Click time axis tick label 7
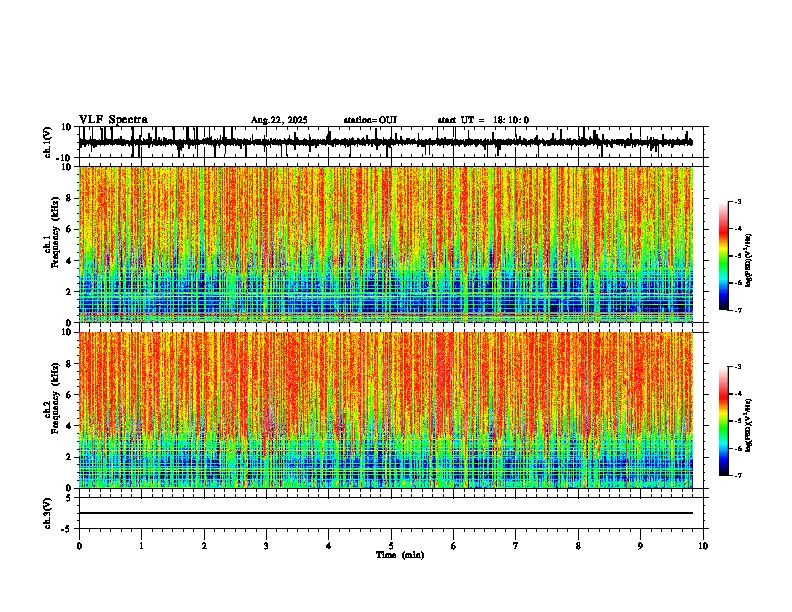This screenshot has width=792, height=612. tap(516, 546)
